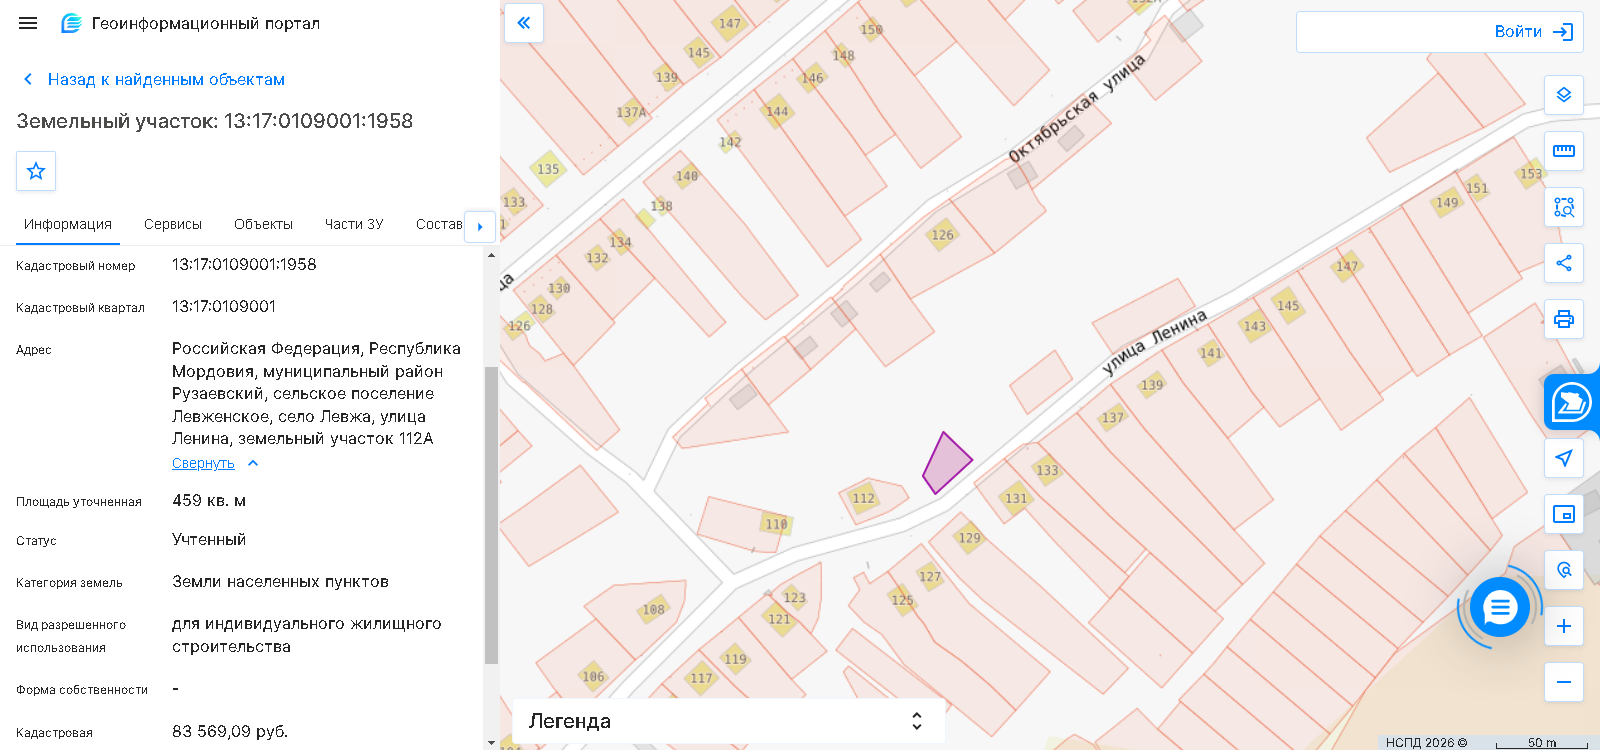Click the geoportal logo icon
Image resolution: width=1600 pixels, height=750 pixels.
pyautogui.click(x=71, y=23)
